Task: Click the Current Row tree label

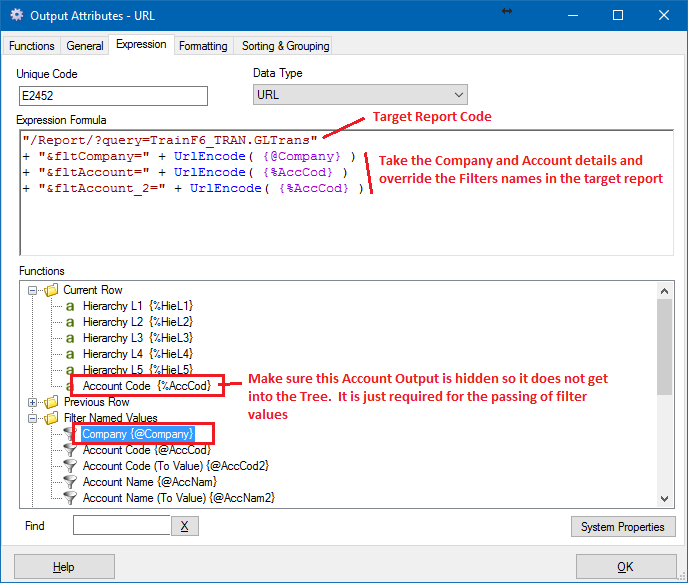Action: point(93,290)
